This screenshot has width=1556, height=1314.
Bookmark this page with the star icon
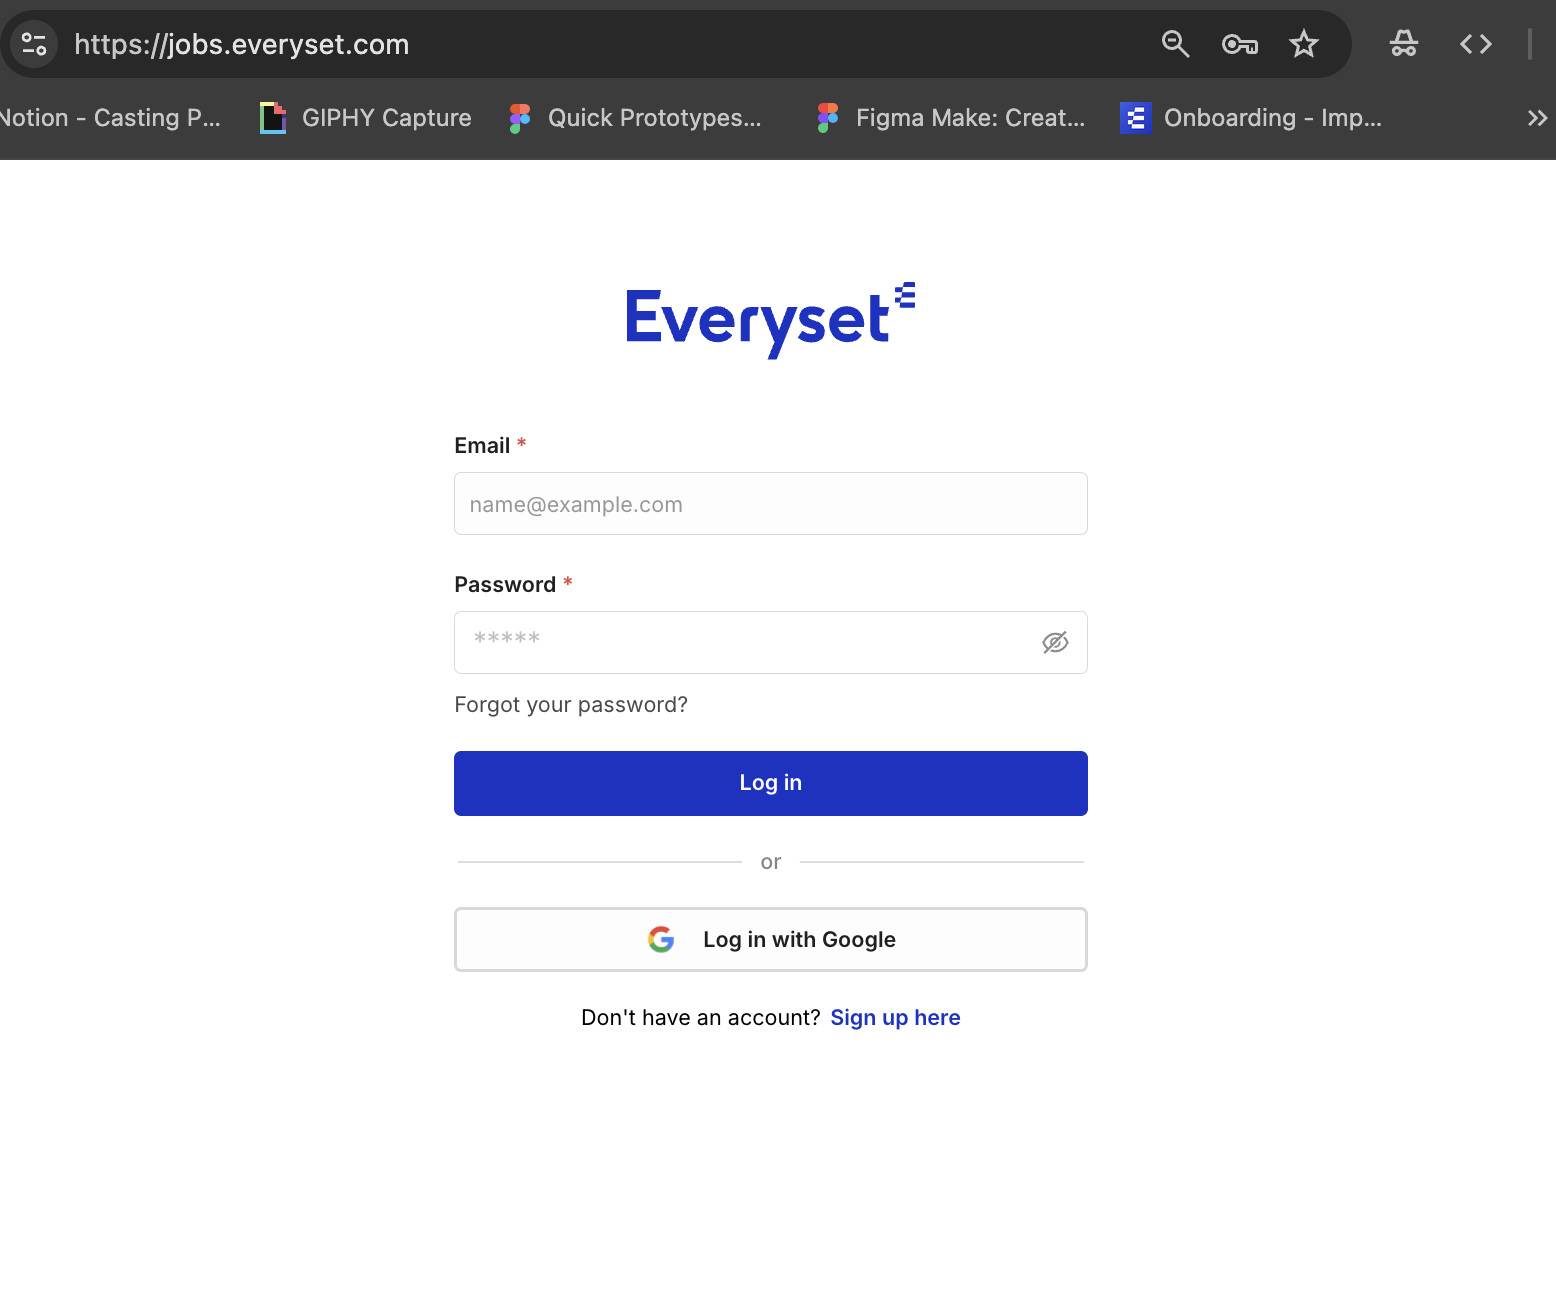click(x=1304, y=44)
